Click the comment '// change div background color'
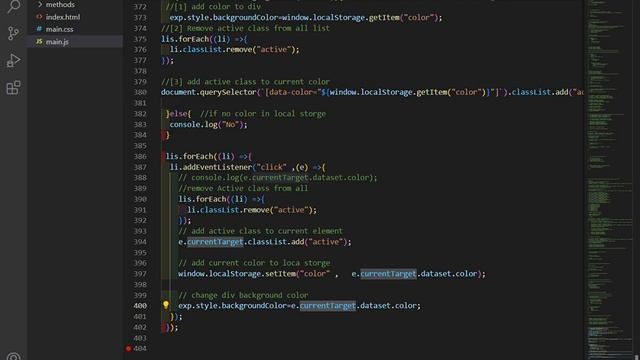Viewport: 640px width, 360px height. 243,295
